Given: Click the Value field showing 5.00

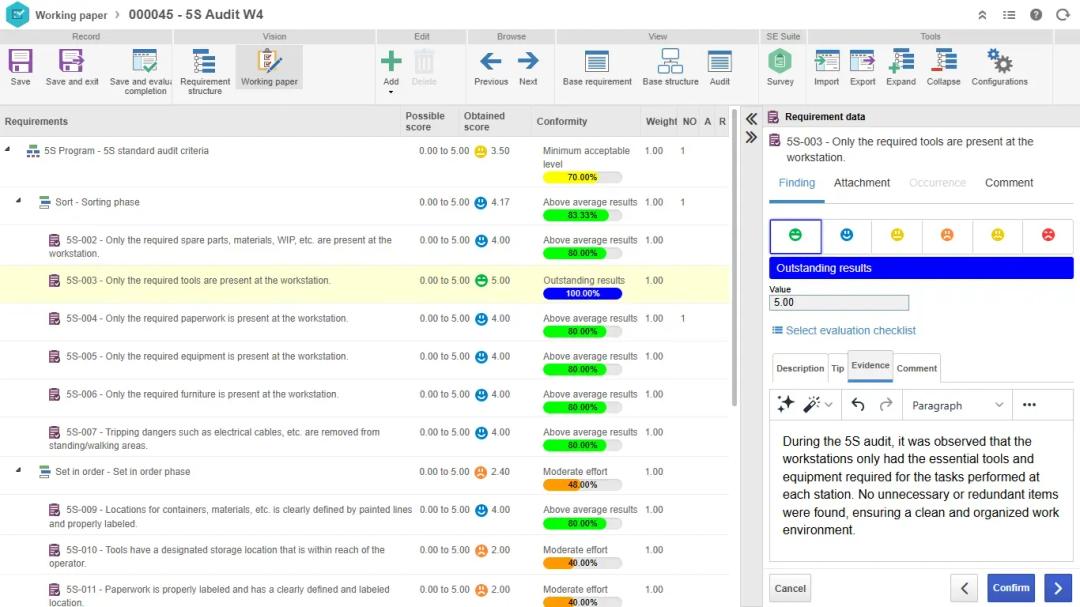Looking at the screenshot, I should point(838,303).
